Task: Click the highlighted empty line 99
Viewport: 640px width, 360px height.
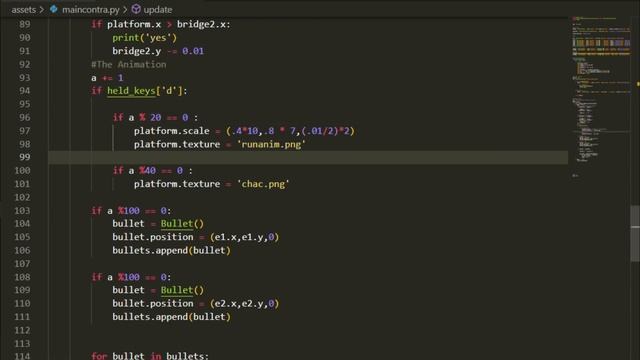Action: click(308, 158)
